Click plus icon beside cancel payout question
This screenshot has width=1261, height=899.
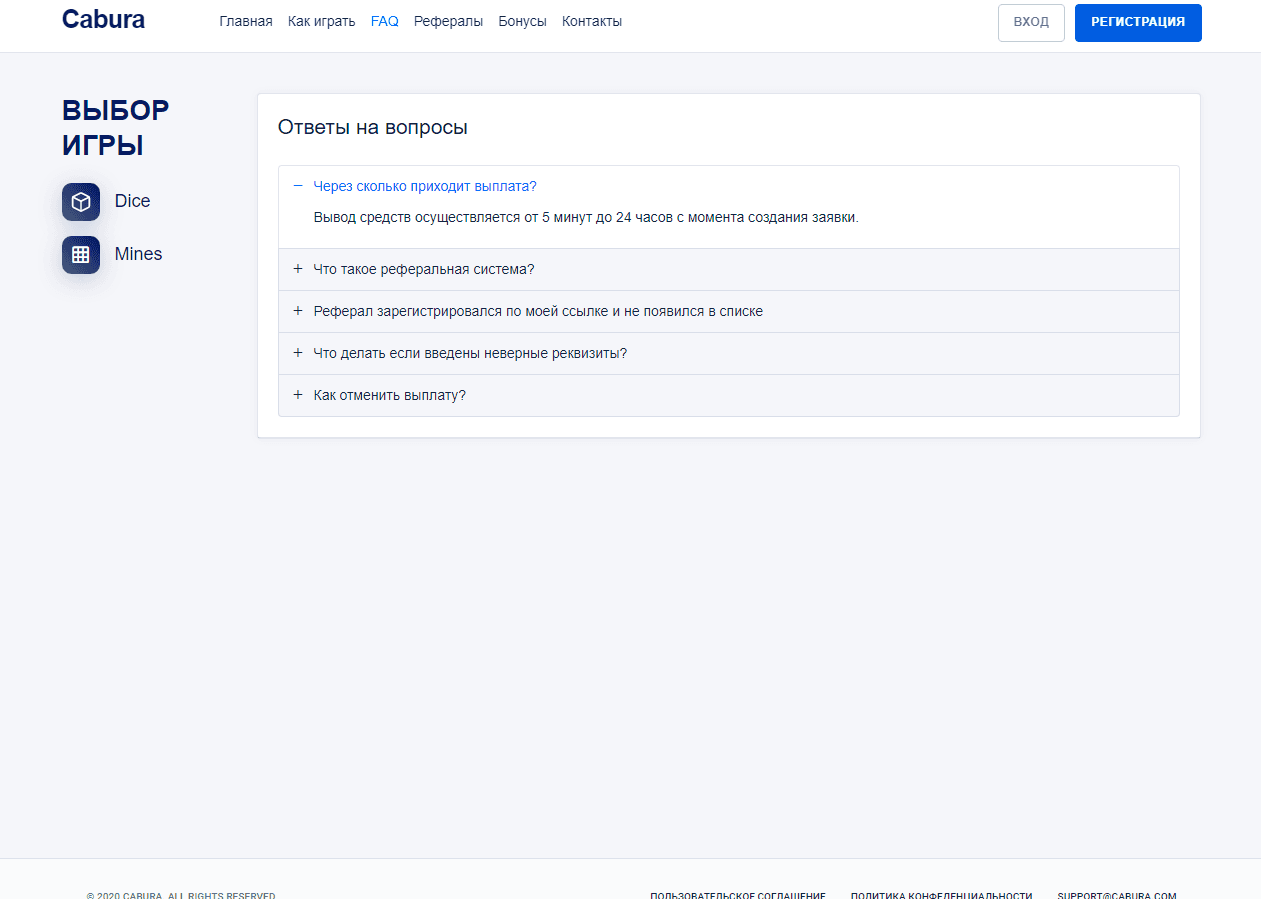coord(298,395)
